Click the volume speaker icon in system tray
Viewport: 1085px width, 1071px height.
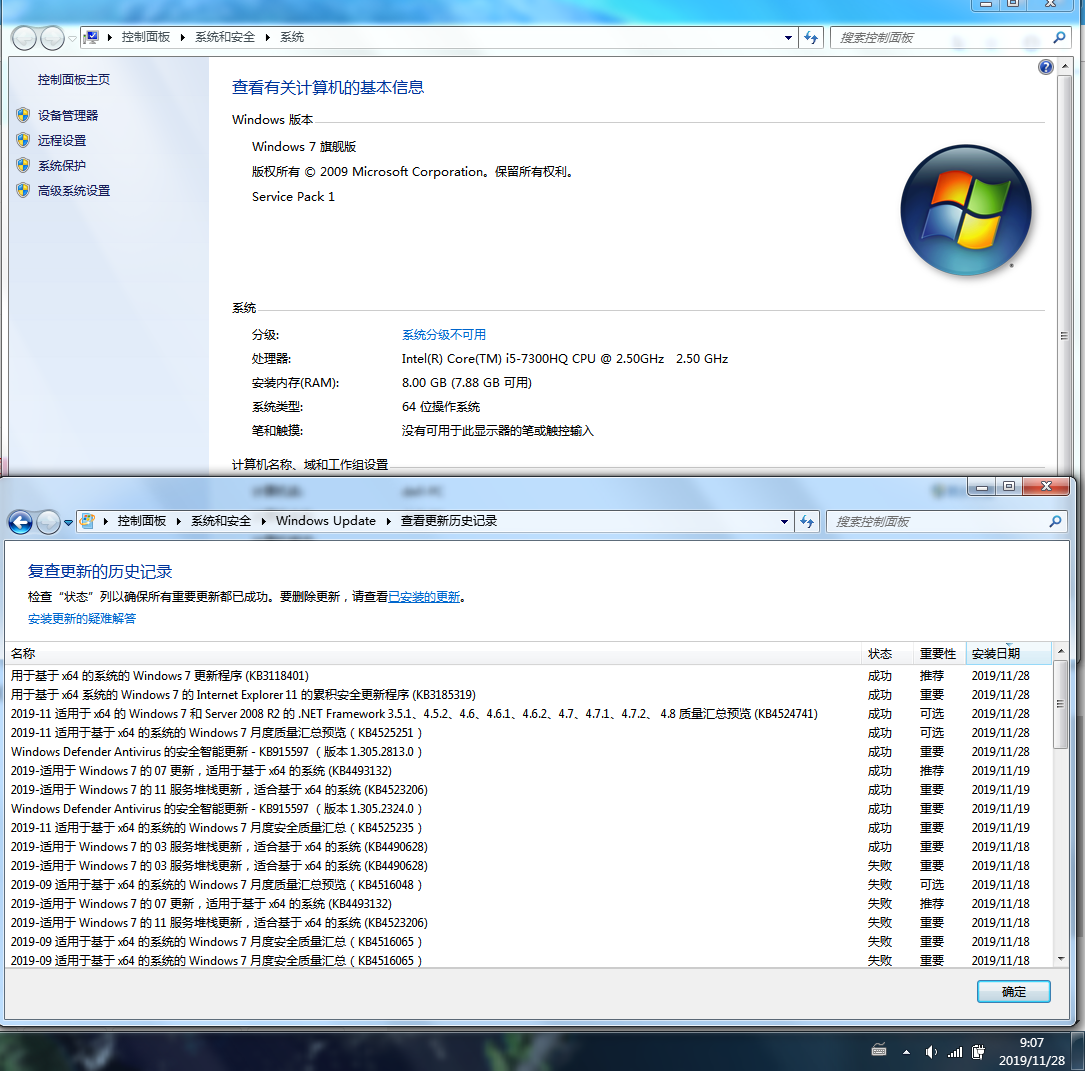(x=931, y=1051)
